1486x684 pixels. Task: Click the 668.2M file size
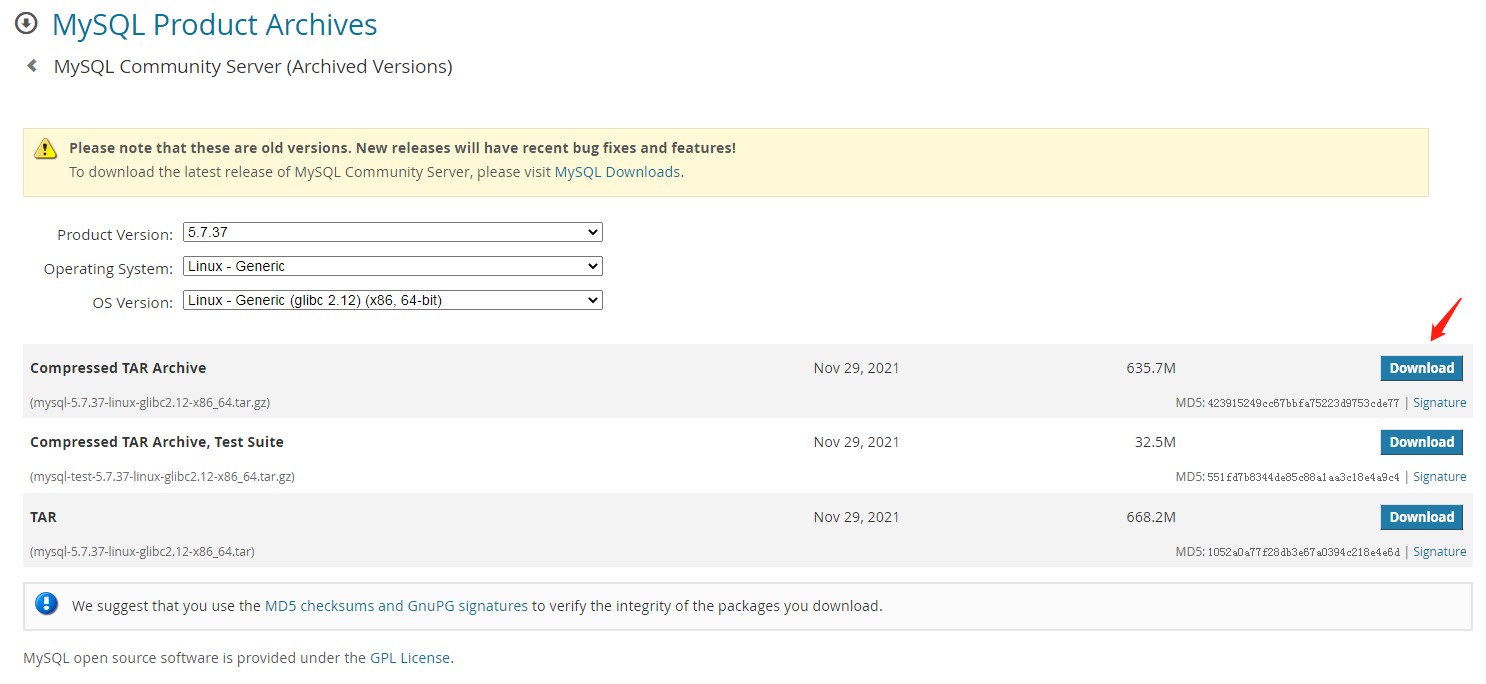[x=1151, y=517]
